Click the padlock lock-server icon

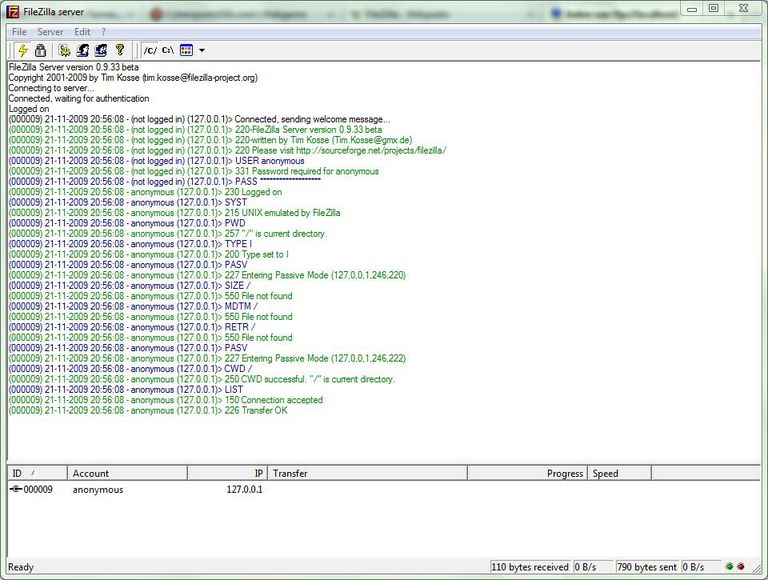[x=41, y=50]
